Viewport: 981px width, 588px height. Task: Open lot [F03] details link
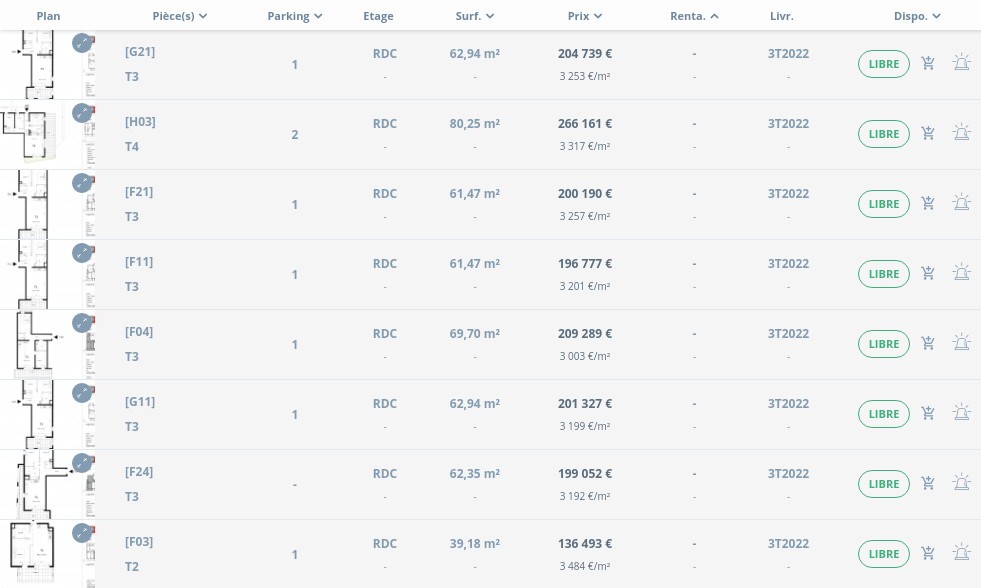click(x=139, y=542)
